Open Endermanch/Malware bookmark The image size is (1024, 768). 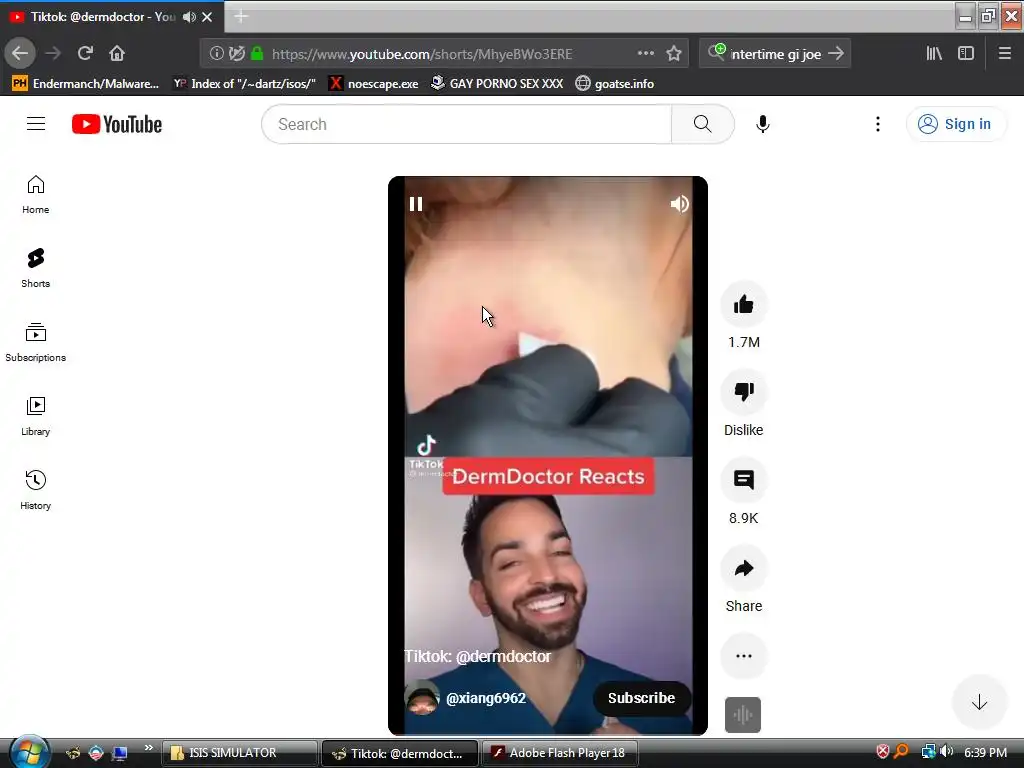coord(86,84)
